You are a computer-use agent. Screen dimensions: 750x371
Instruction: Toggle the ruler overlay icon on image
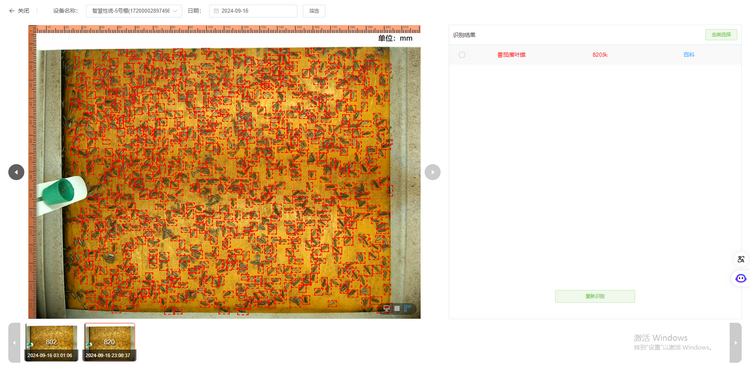tap(386, 308)
